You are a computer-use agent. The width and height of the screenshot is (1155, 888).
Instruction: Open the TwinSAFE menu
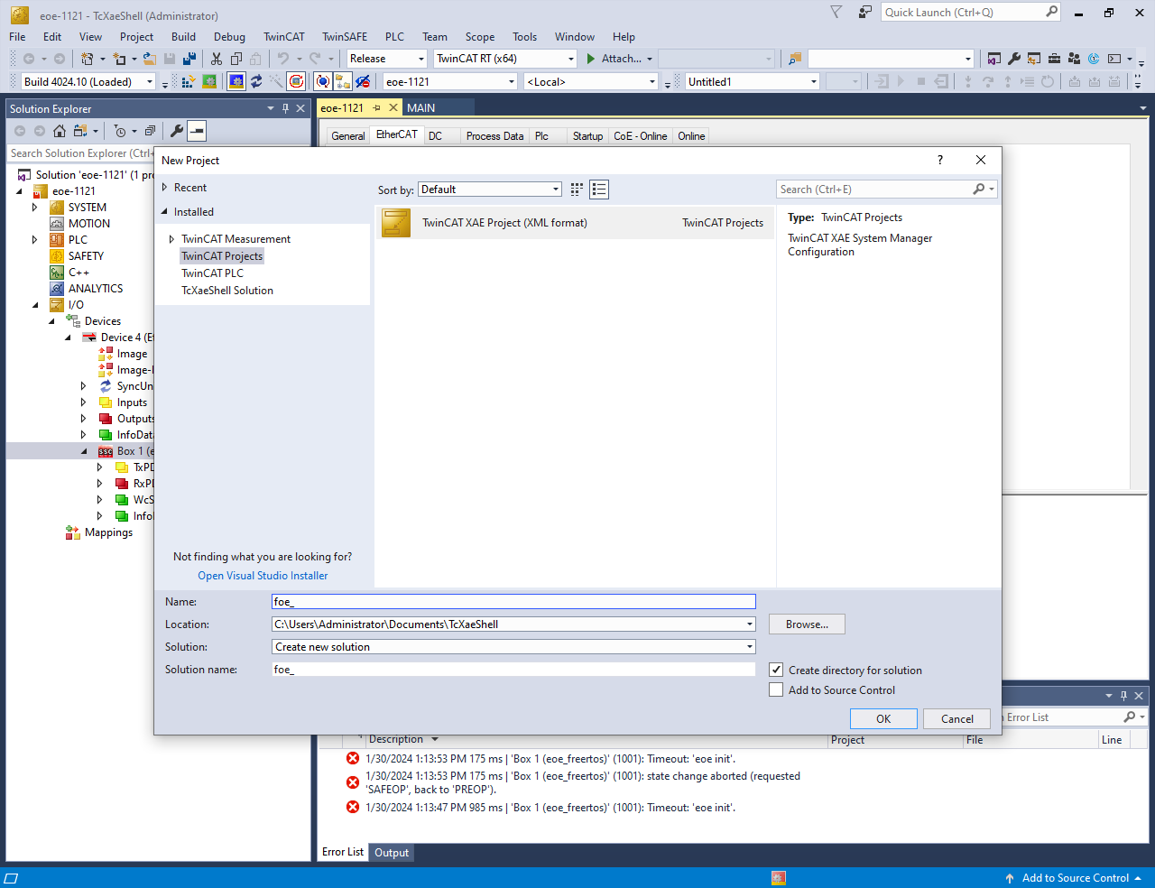pos(344,37)
